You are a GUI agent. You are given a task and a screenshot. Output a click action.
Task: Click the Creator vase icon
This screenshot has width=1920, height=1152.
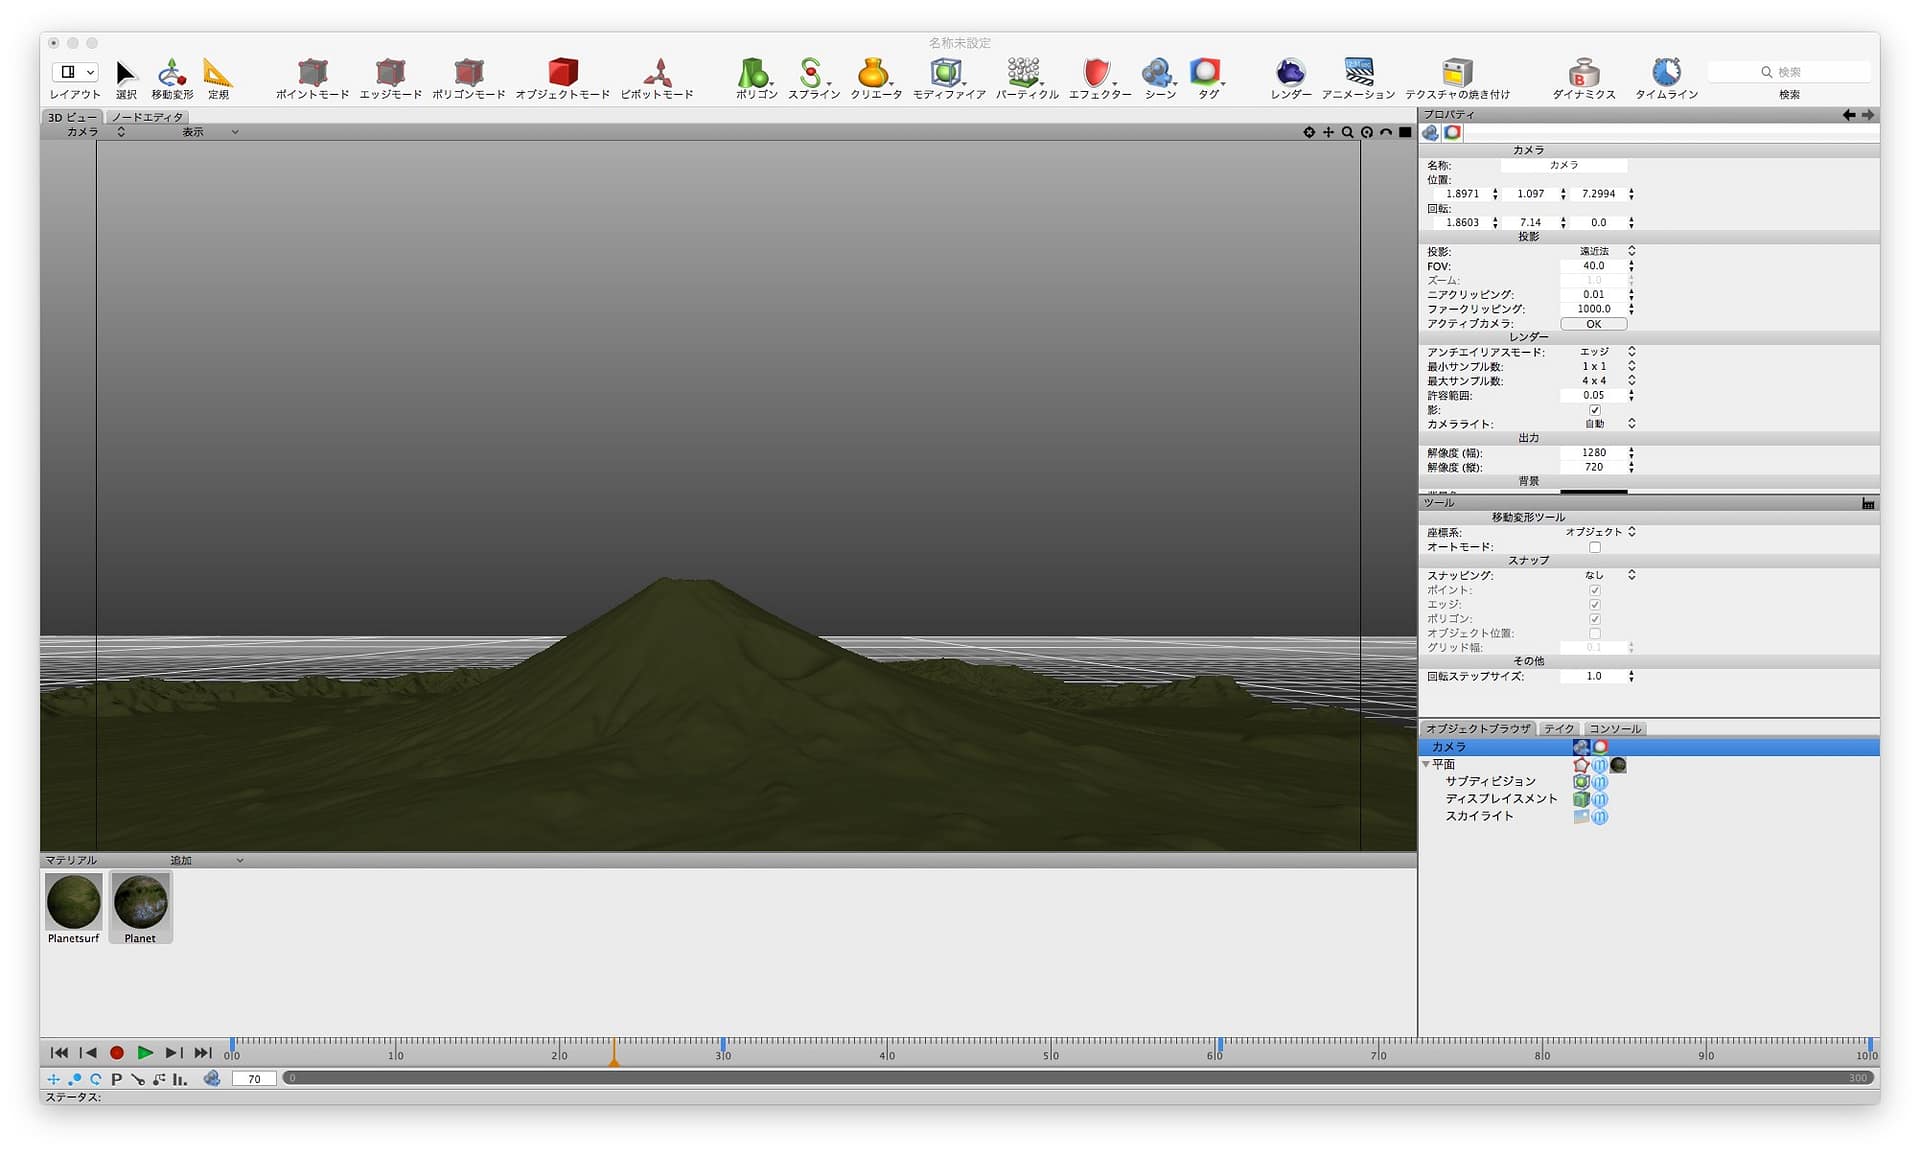873,73
